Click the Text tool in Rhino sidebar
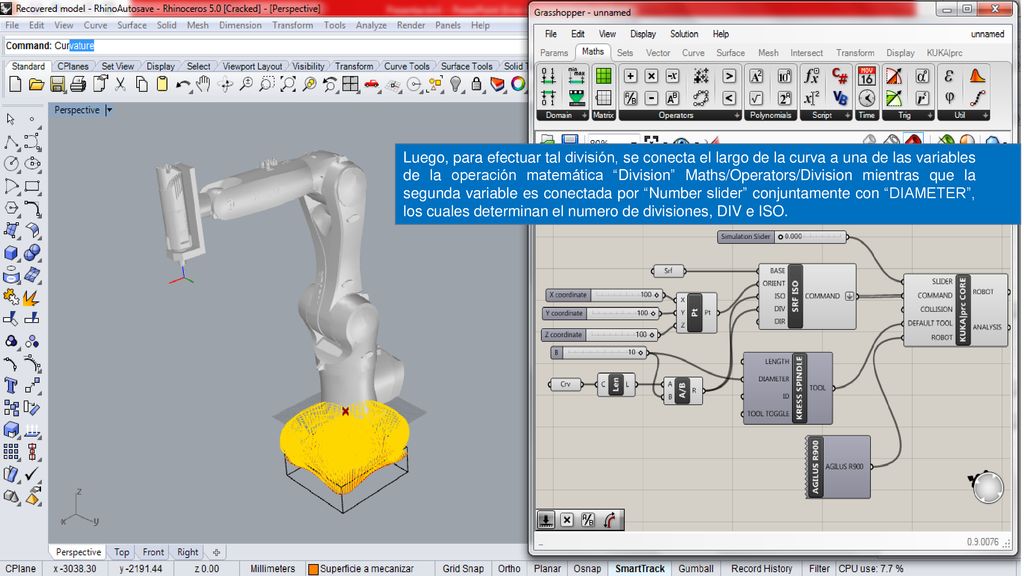The width and height of the screenshot is (1024, 576). 11,386
